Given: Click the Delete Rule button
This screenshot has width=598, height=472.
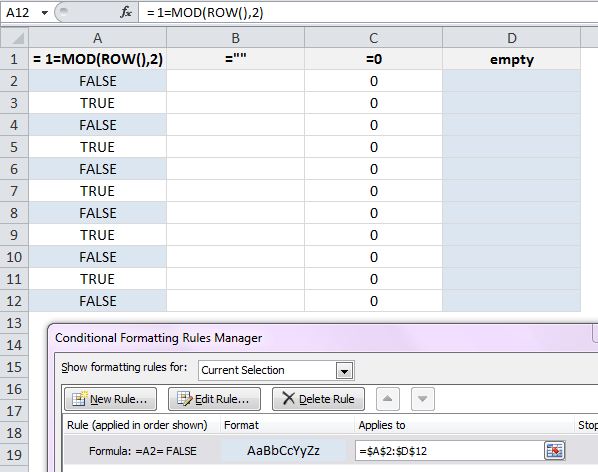Looking at the screenshot, I should (318, 399).
